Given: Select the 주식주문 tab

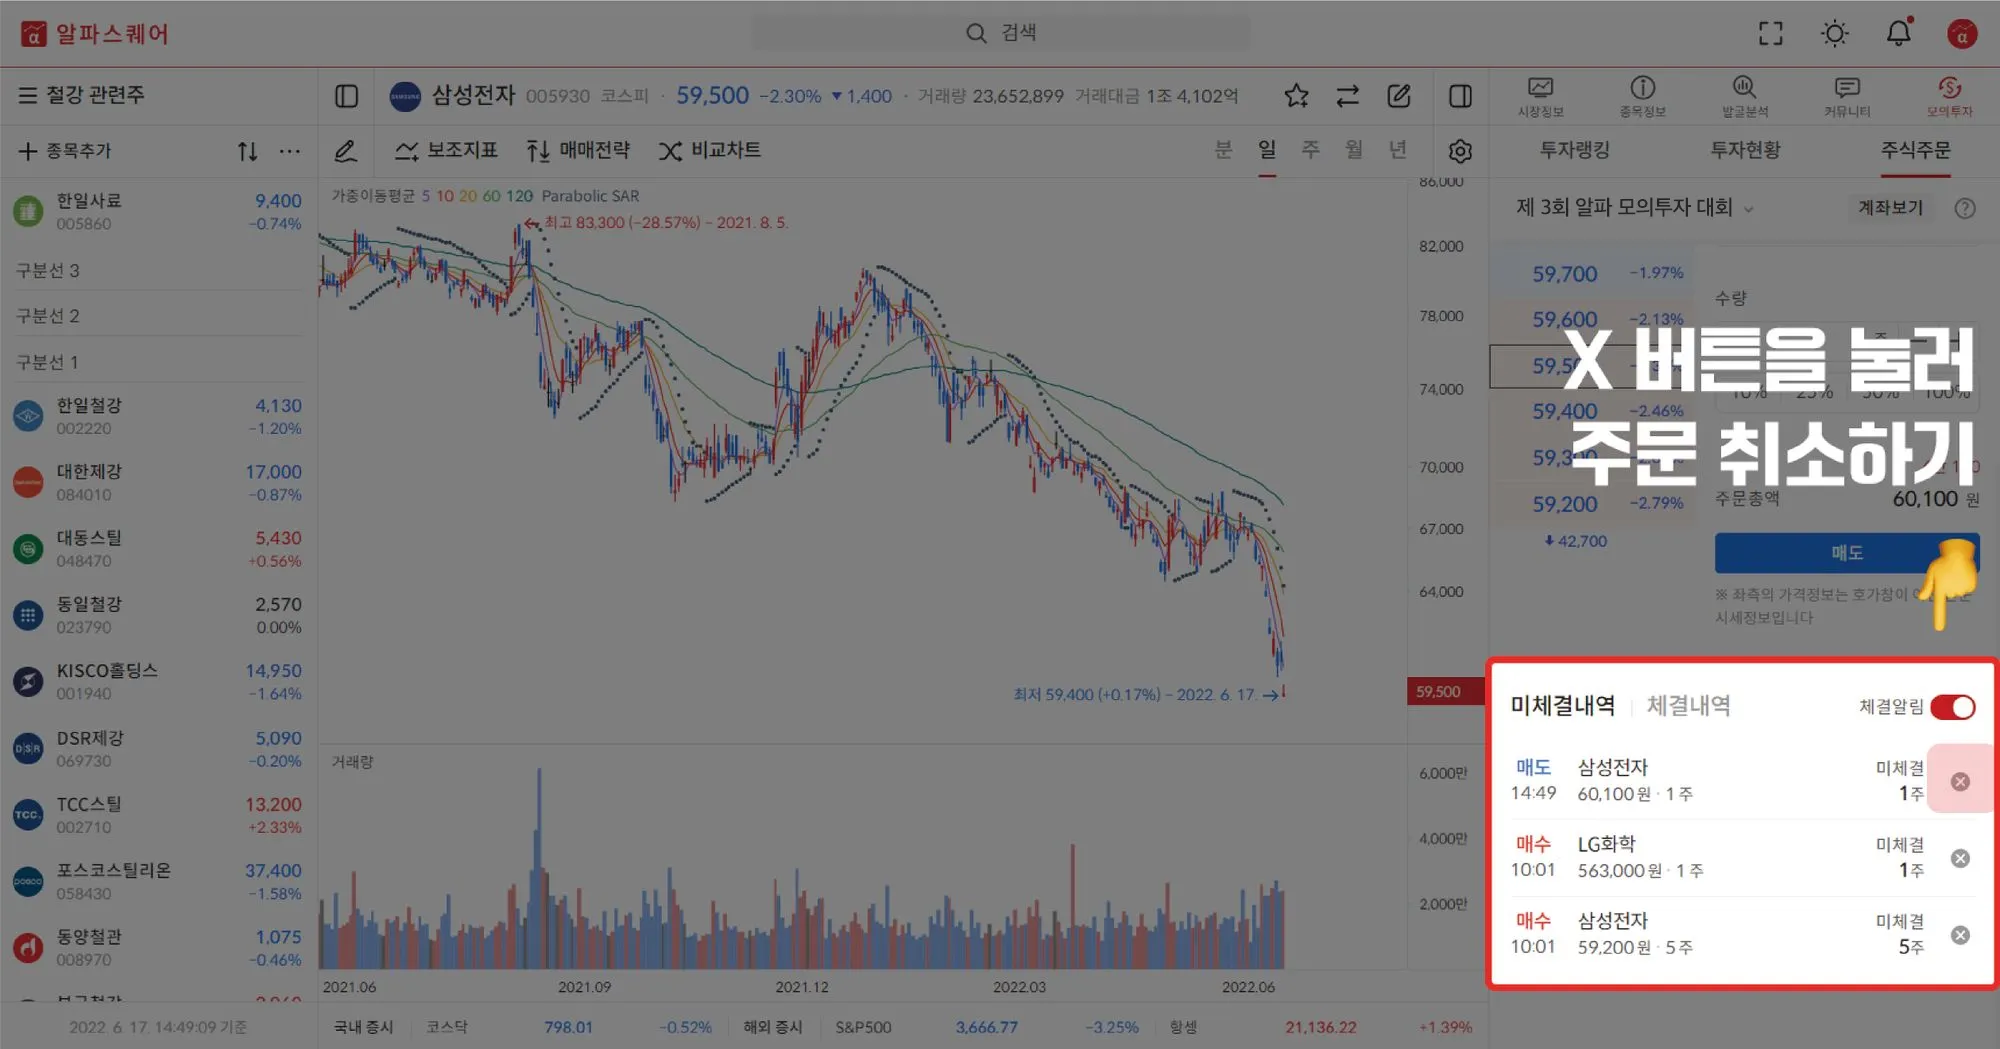Looking at the screenshot, I should (1916, 150).
